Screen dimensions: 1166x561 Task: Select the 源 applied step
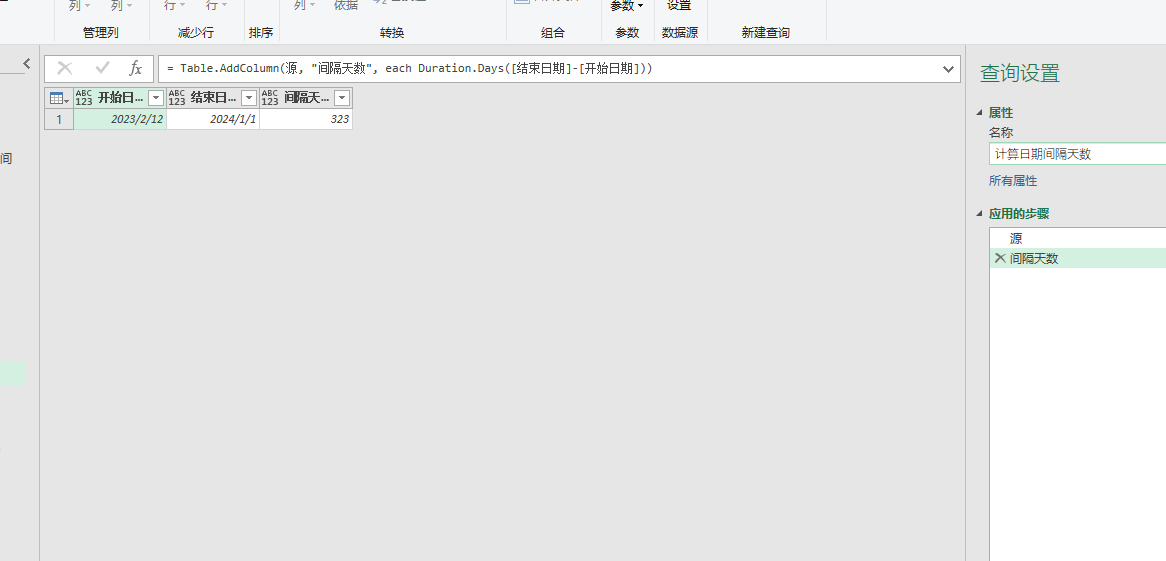click(1078, 239)
